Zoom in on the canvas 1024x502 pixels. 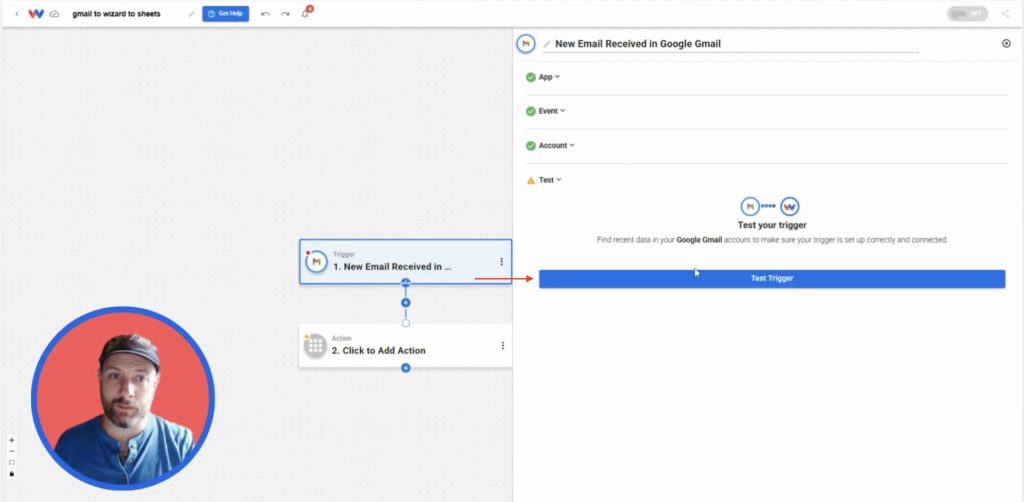coord(12,440)
